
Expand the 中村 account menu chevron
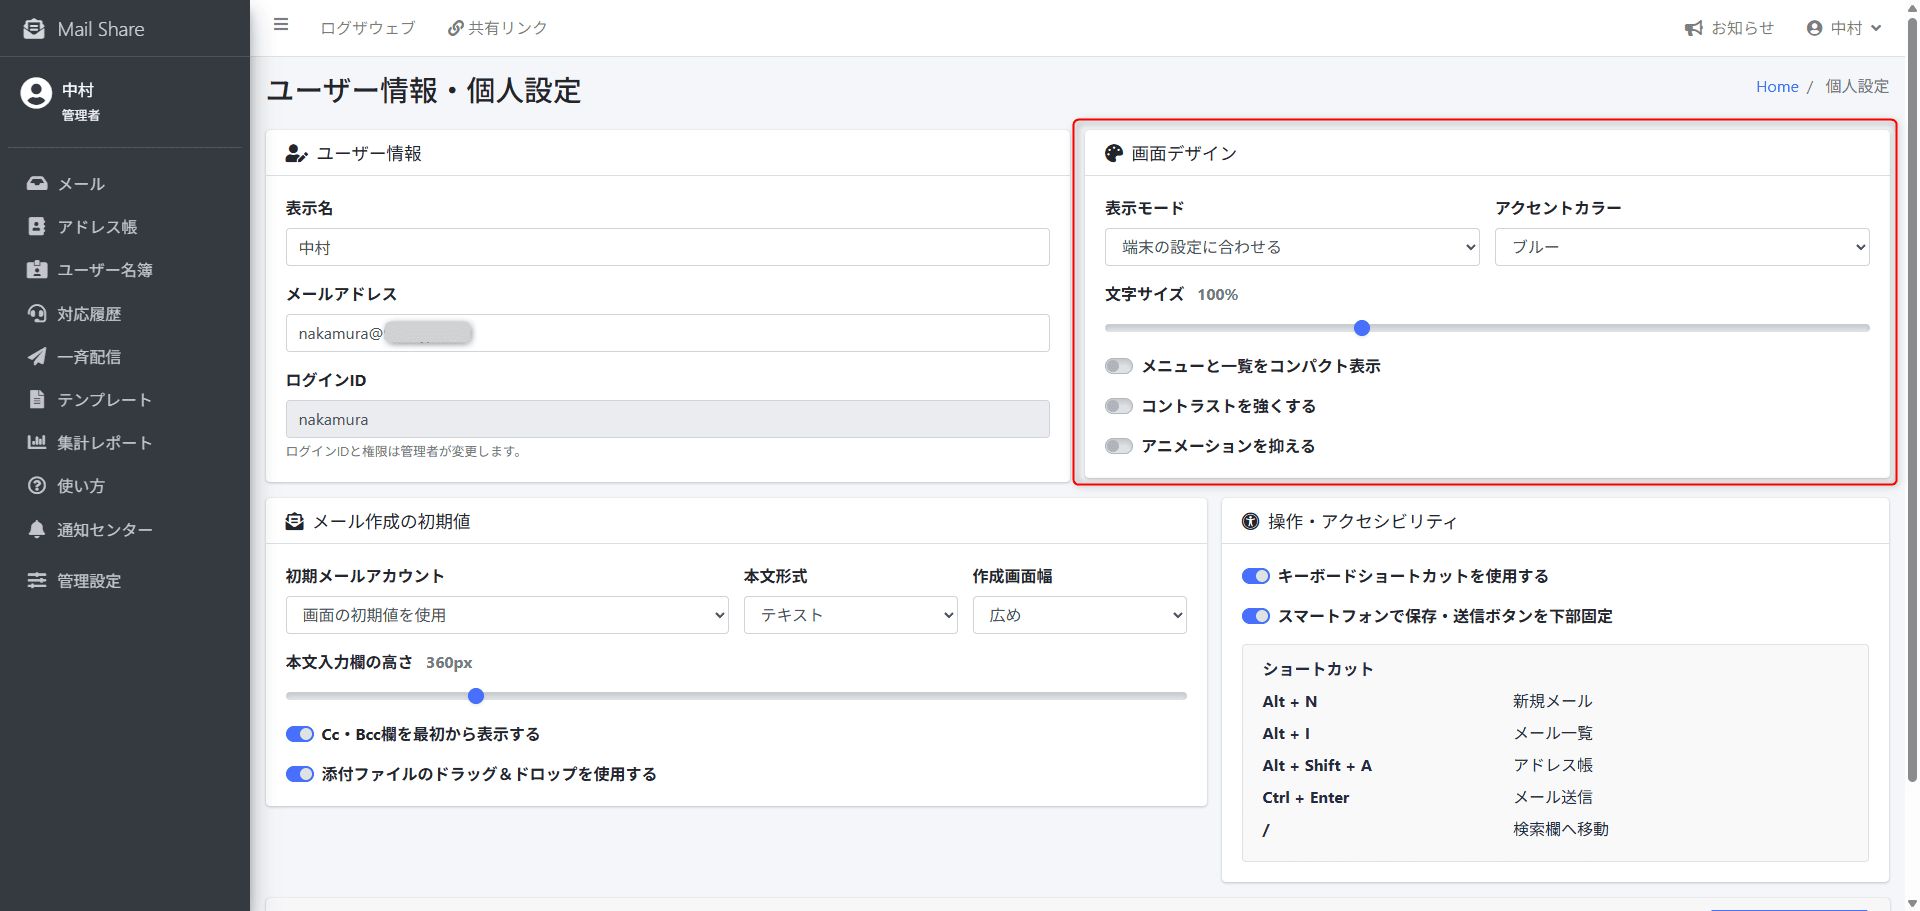(1877, 28)
